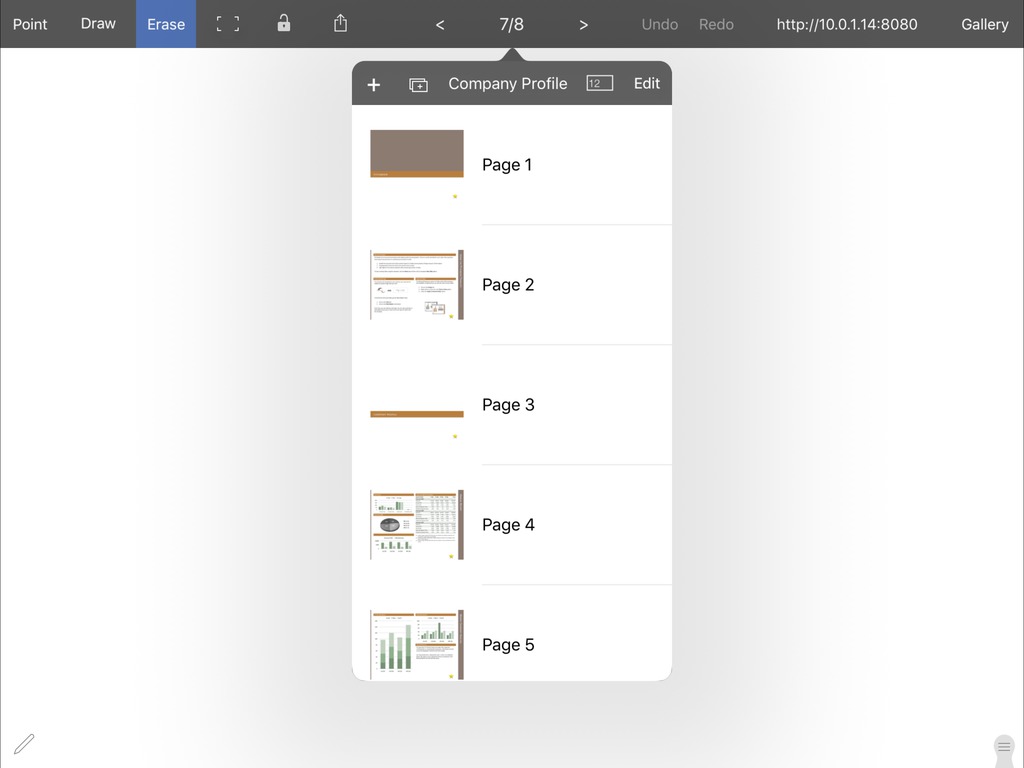Open the share icon
Viewport: 1024px width, 768px height.
point(340,24)
